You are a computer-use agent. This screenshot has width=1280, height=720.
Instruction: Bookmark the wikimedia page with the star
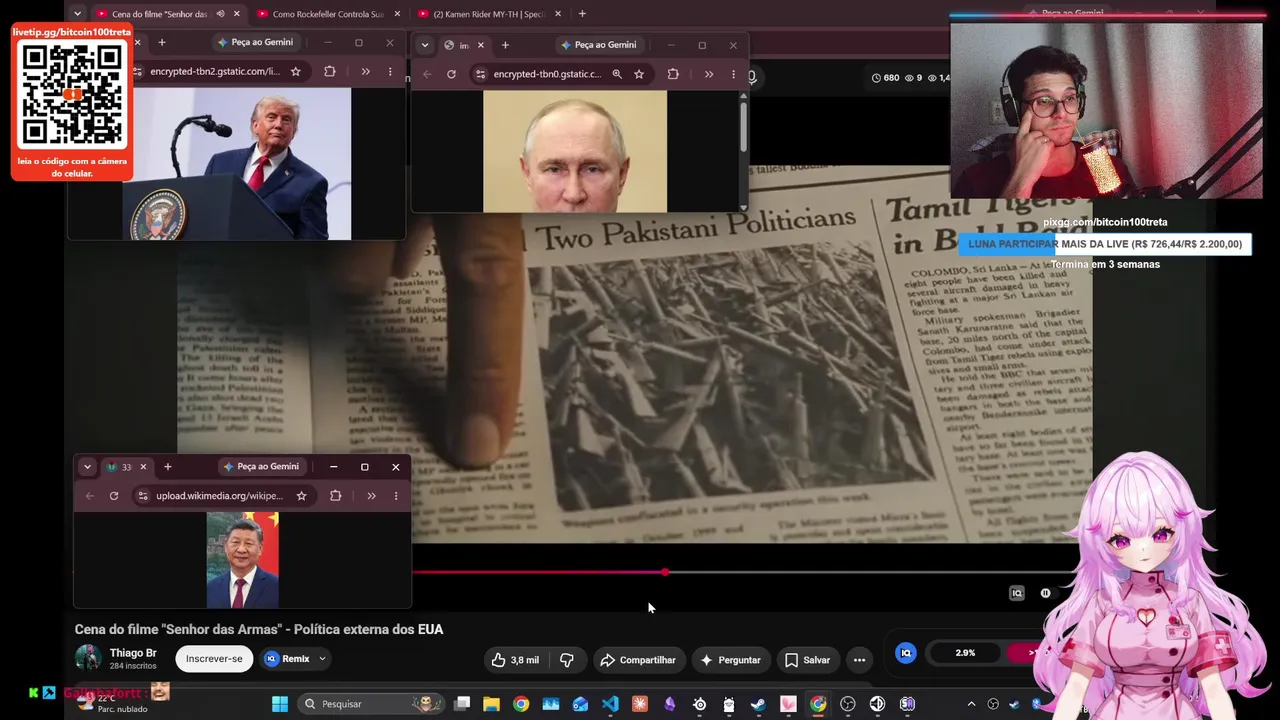tap(301, 496)
